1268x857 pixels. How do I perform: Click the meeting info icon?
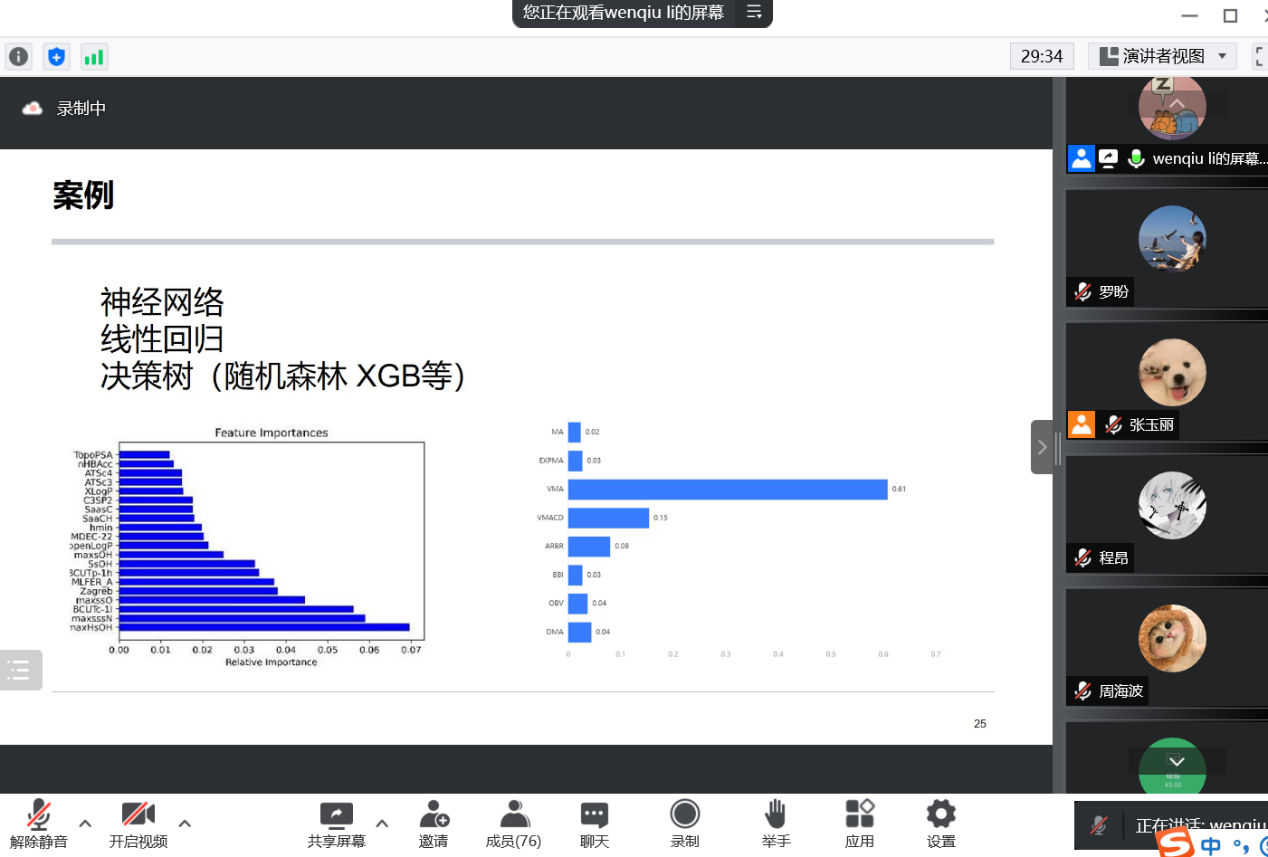pyautogui.click(x=19, y=57)
